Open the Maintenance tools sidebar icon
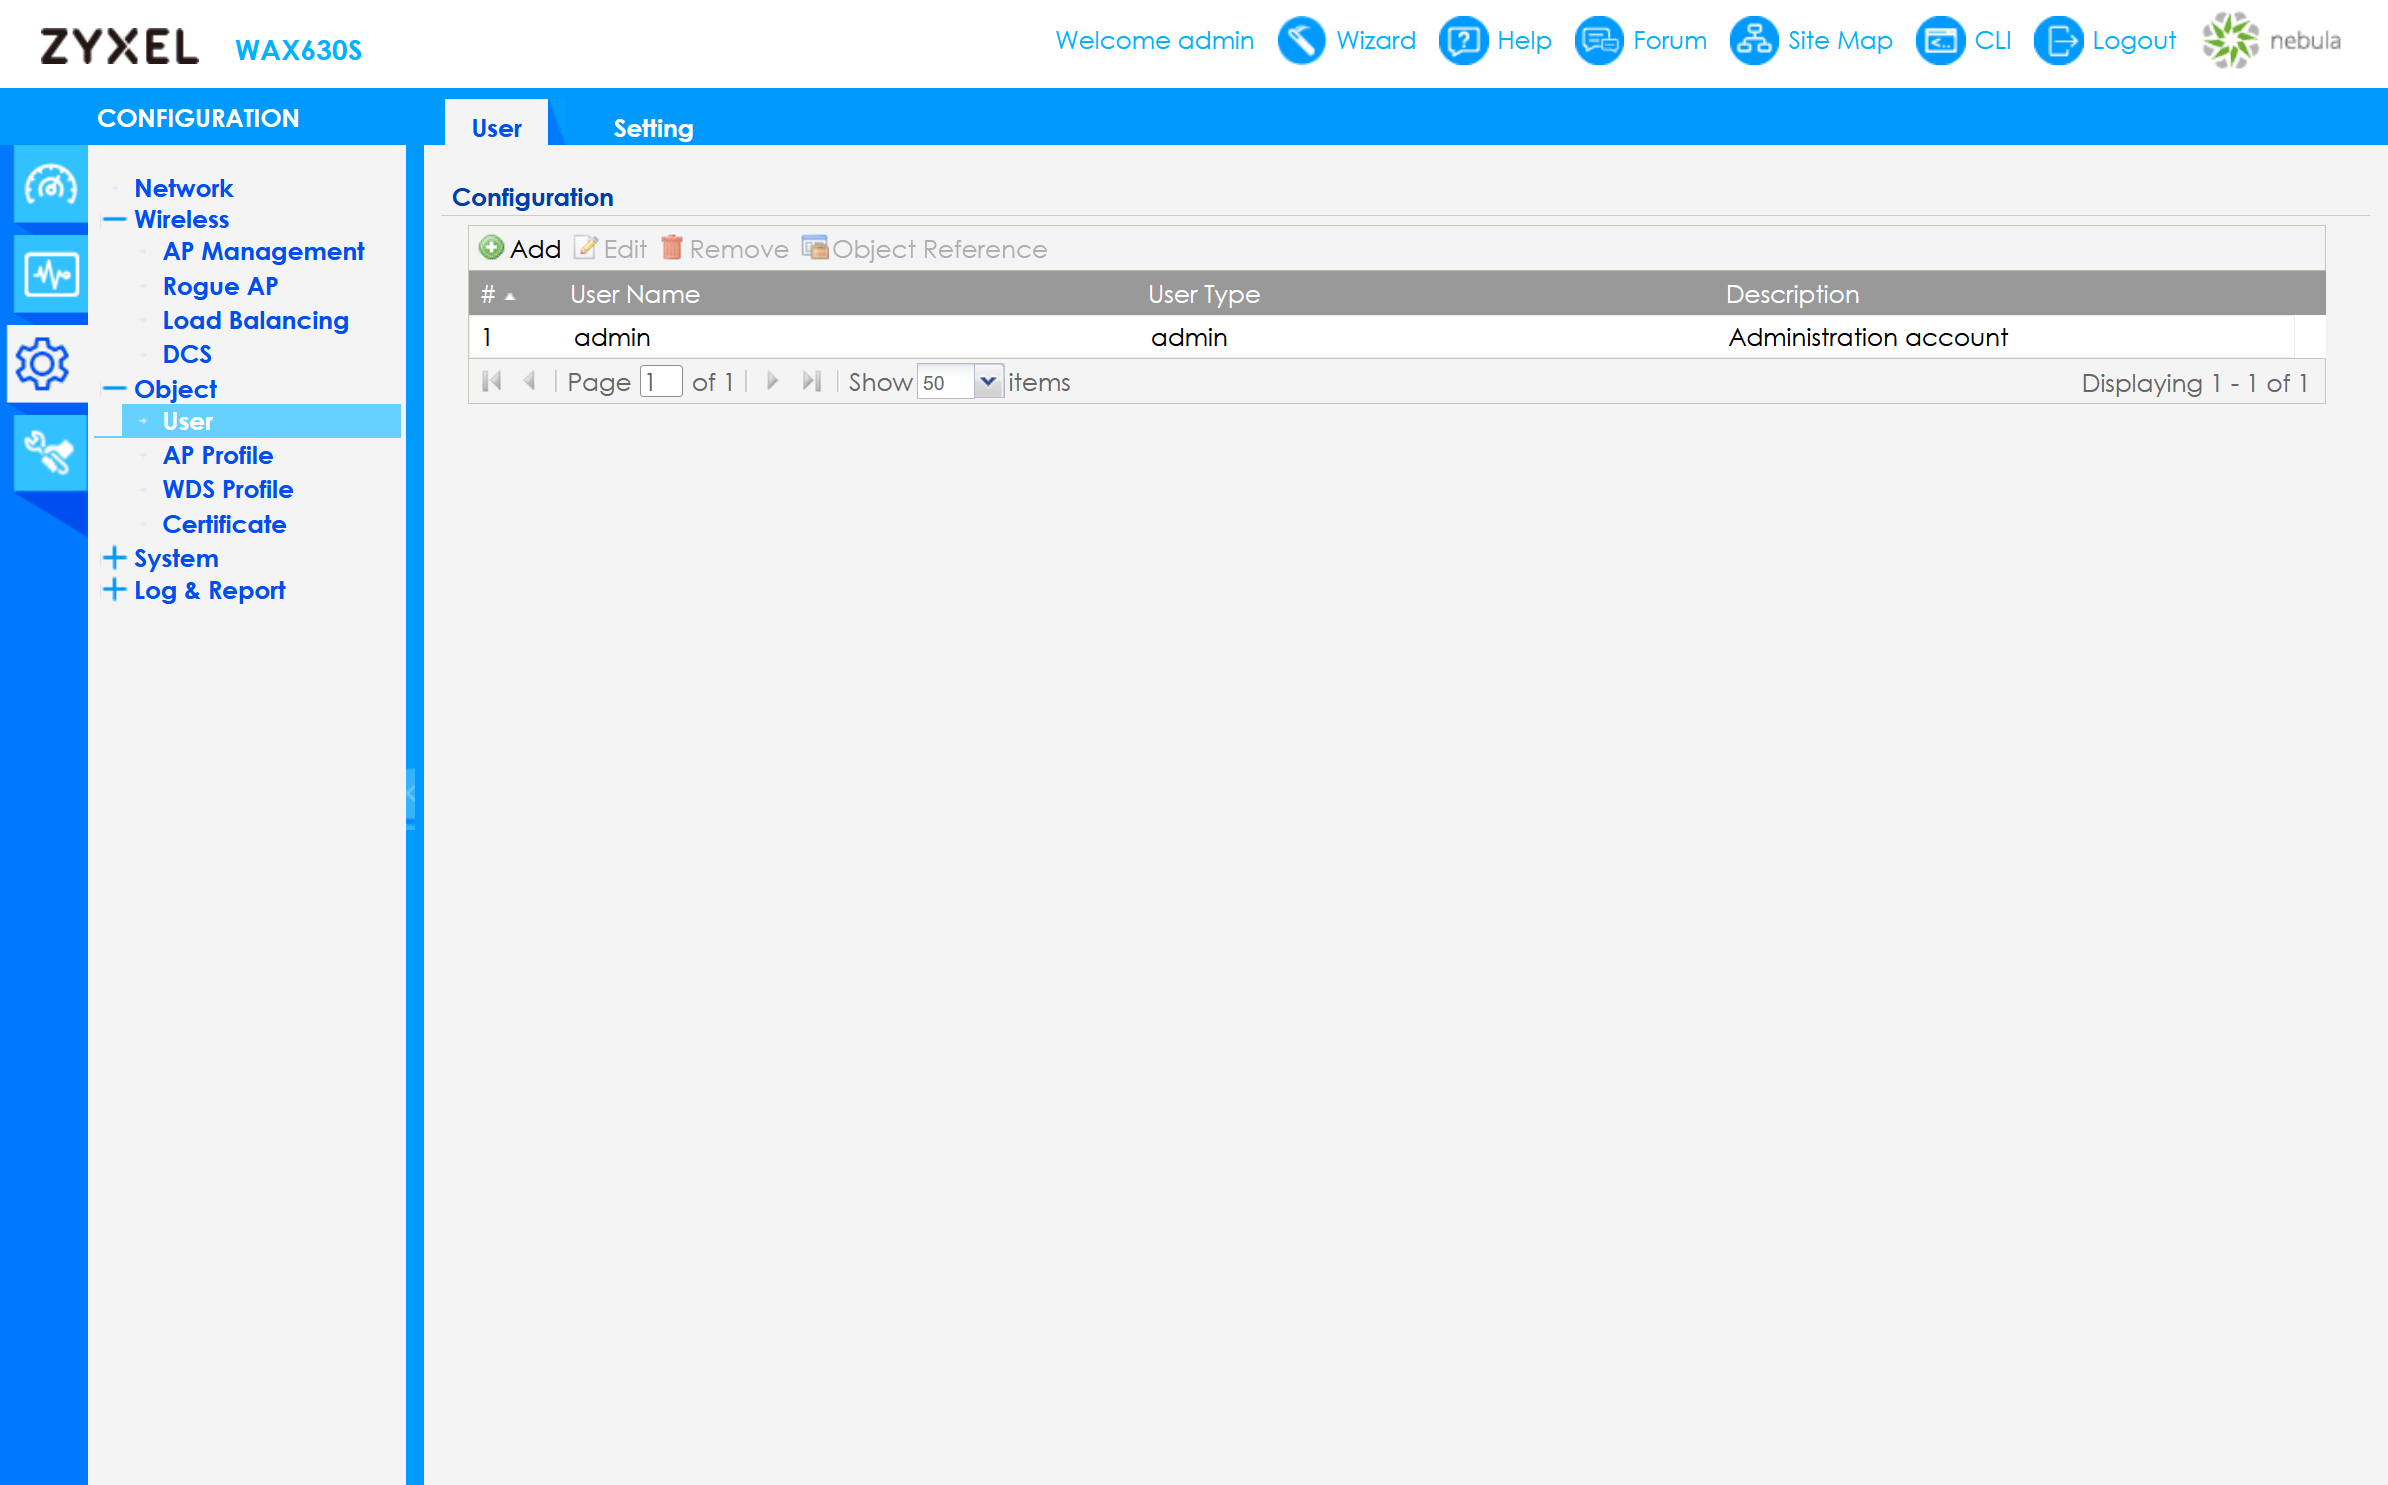Viewport: 2388px width, 1485px height. (x=50, y=454)
